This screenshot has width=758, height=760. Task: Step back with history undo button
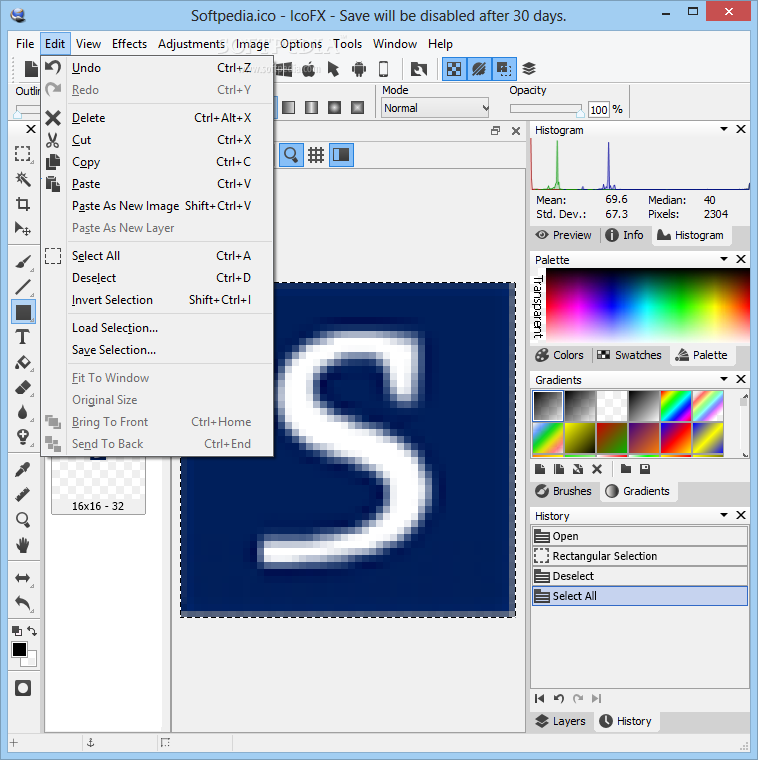point(559,698)
